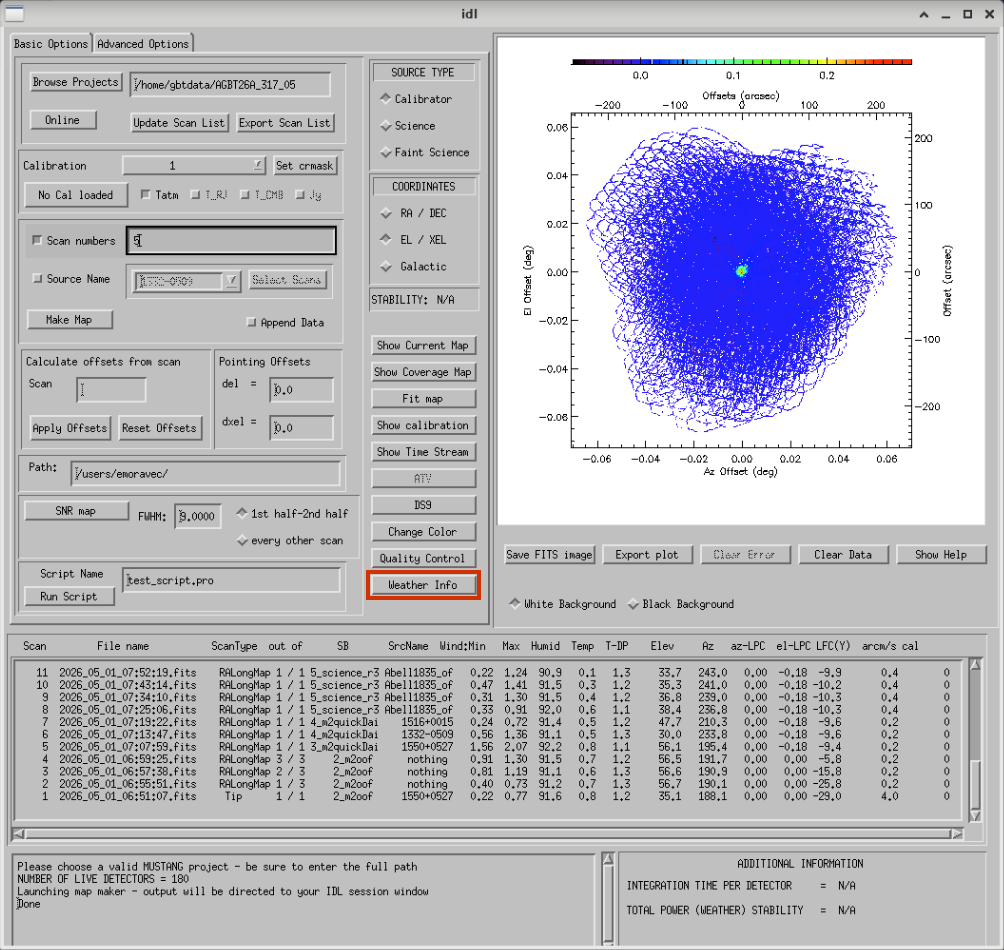1004x950 pixels.
Task: Select 1st half-2nd half option
Action: [242, 513]
